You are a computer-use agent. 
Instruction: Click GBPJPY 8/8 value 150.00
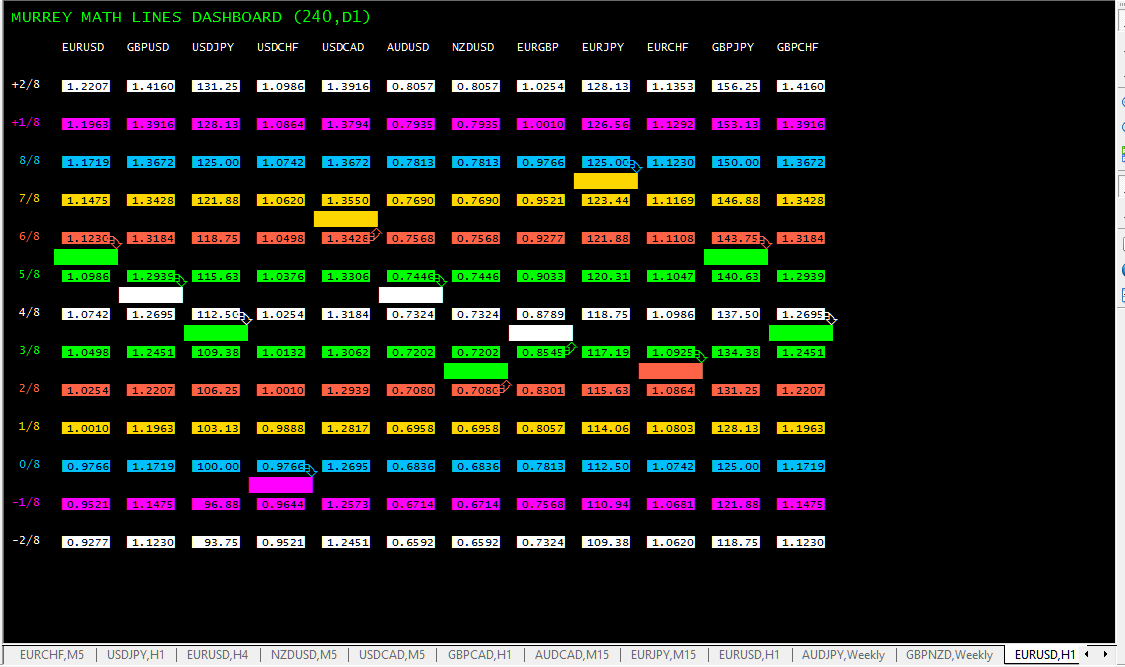click(736, 162)
